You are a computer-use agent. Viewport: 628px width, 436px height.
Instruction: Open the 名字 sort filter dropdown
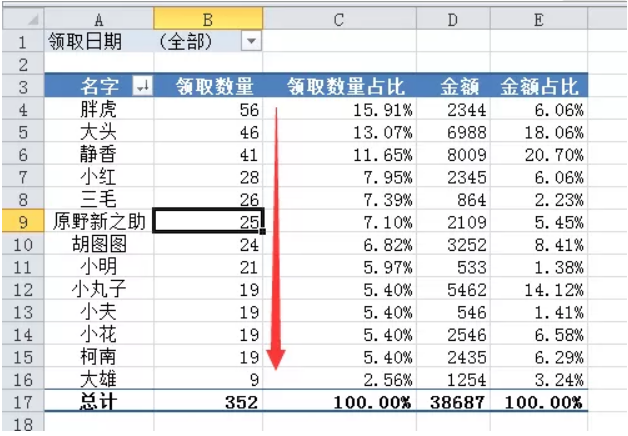pos(142,85)
